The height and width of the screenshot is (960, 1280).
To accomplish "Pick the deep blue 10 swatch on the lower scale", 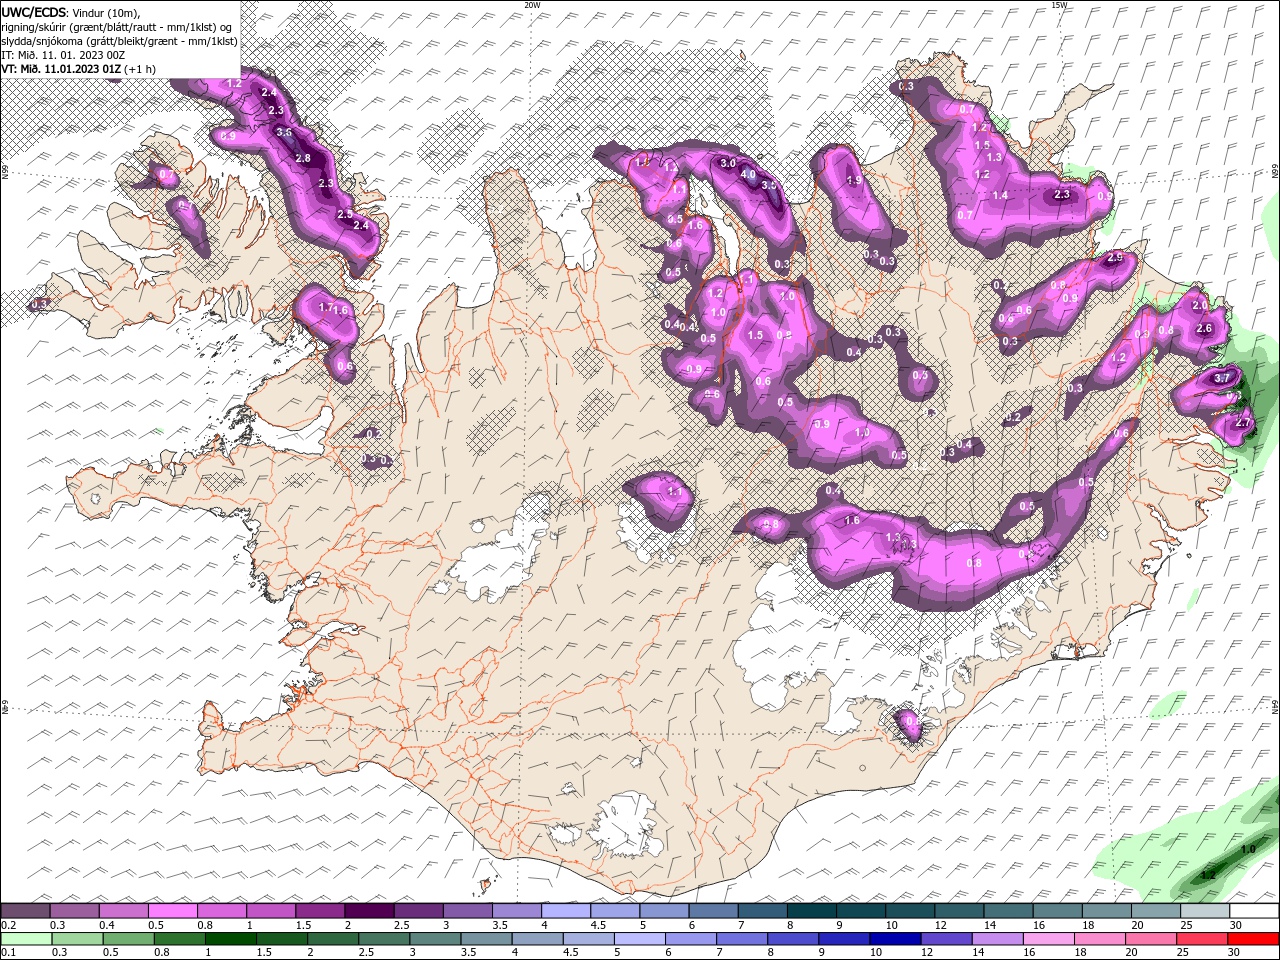I will point(895,939).
